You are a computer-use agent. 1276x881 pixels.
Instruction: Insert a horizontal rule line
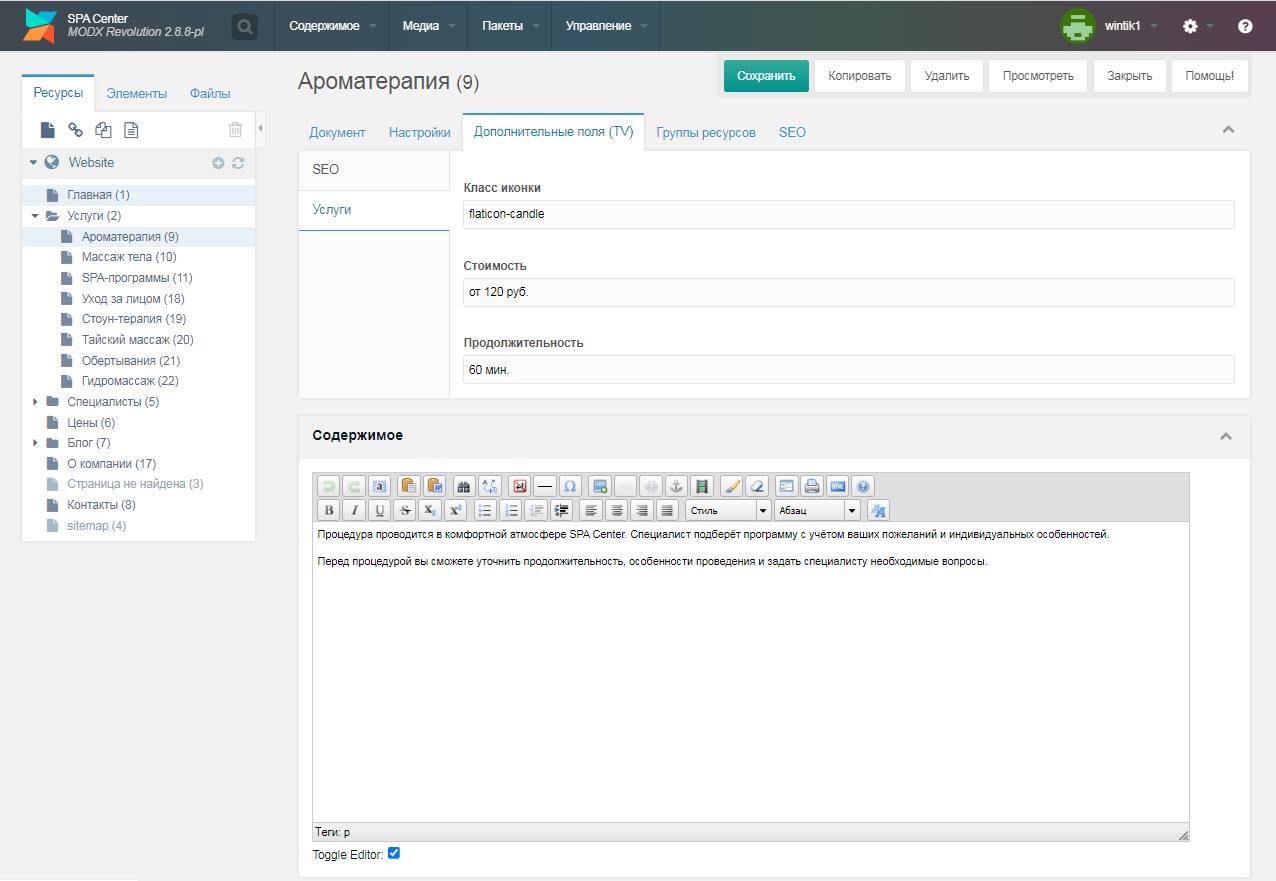(545, 486)
